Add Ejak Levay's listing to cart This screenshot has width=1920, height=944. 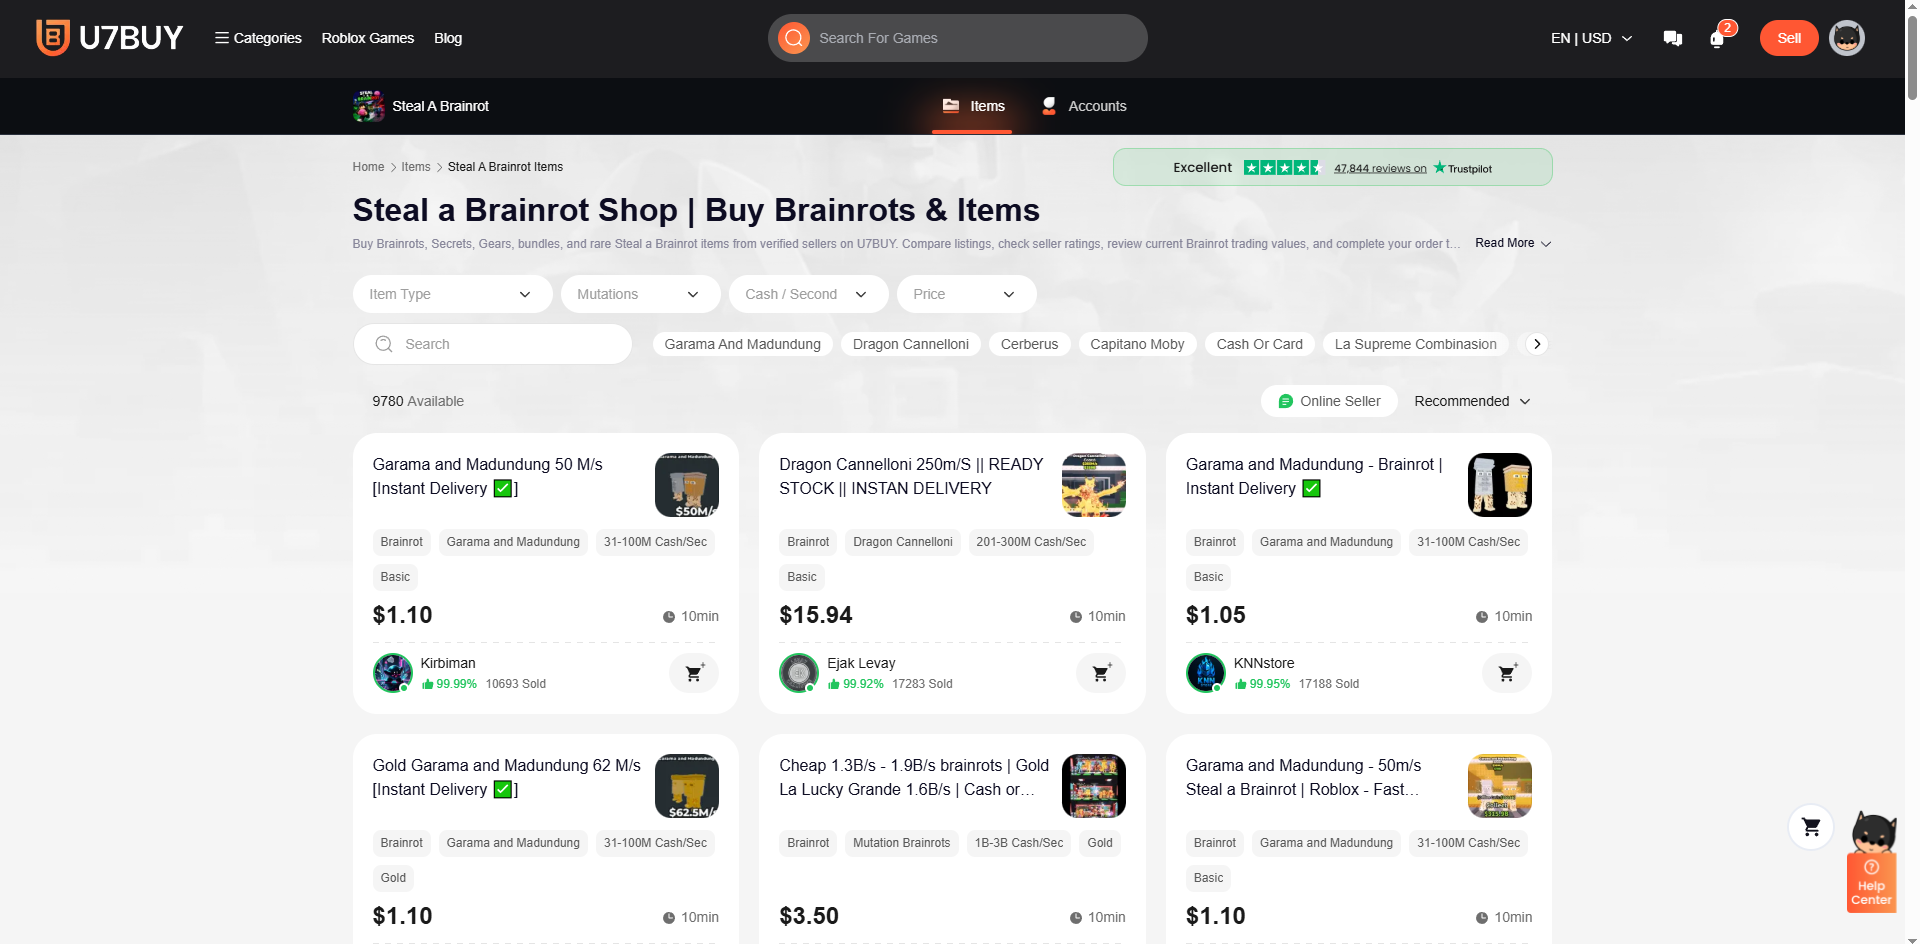click(x=1101, y=673)
